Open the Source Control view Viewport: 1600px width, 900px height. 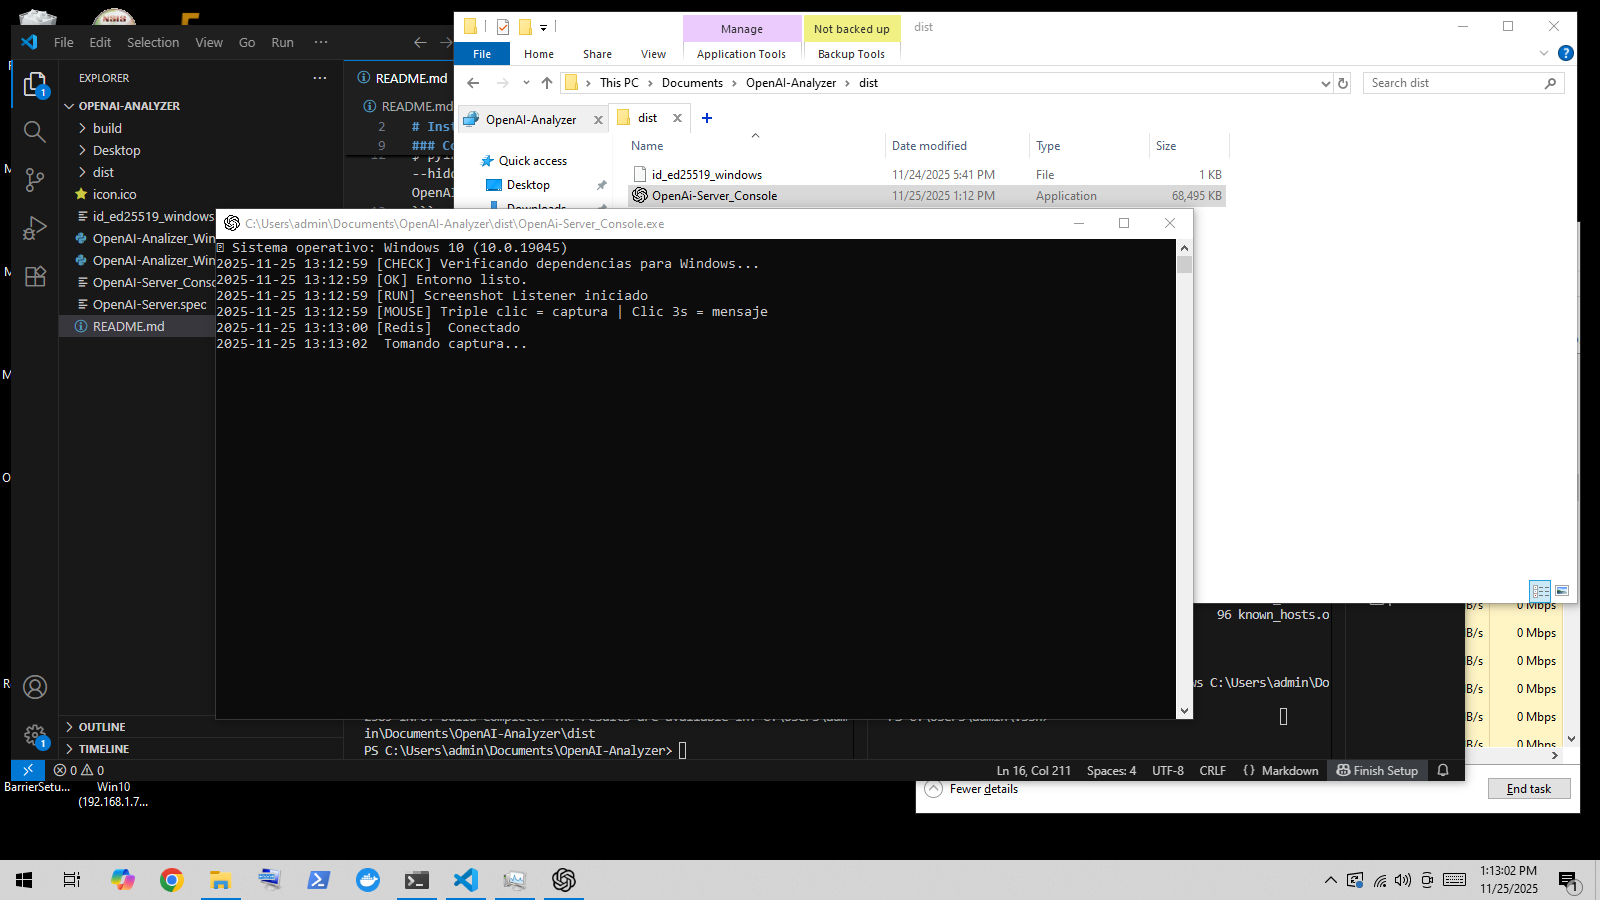coord(34,180)
